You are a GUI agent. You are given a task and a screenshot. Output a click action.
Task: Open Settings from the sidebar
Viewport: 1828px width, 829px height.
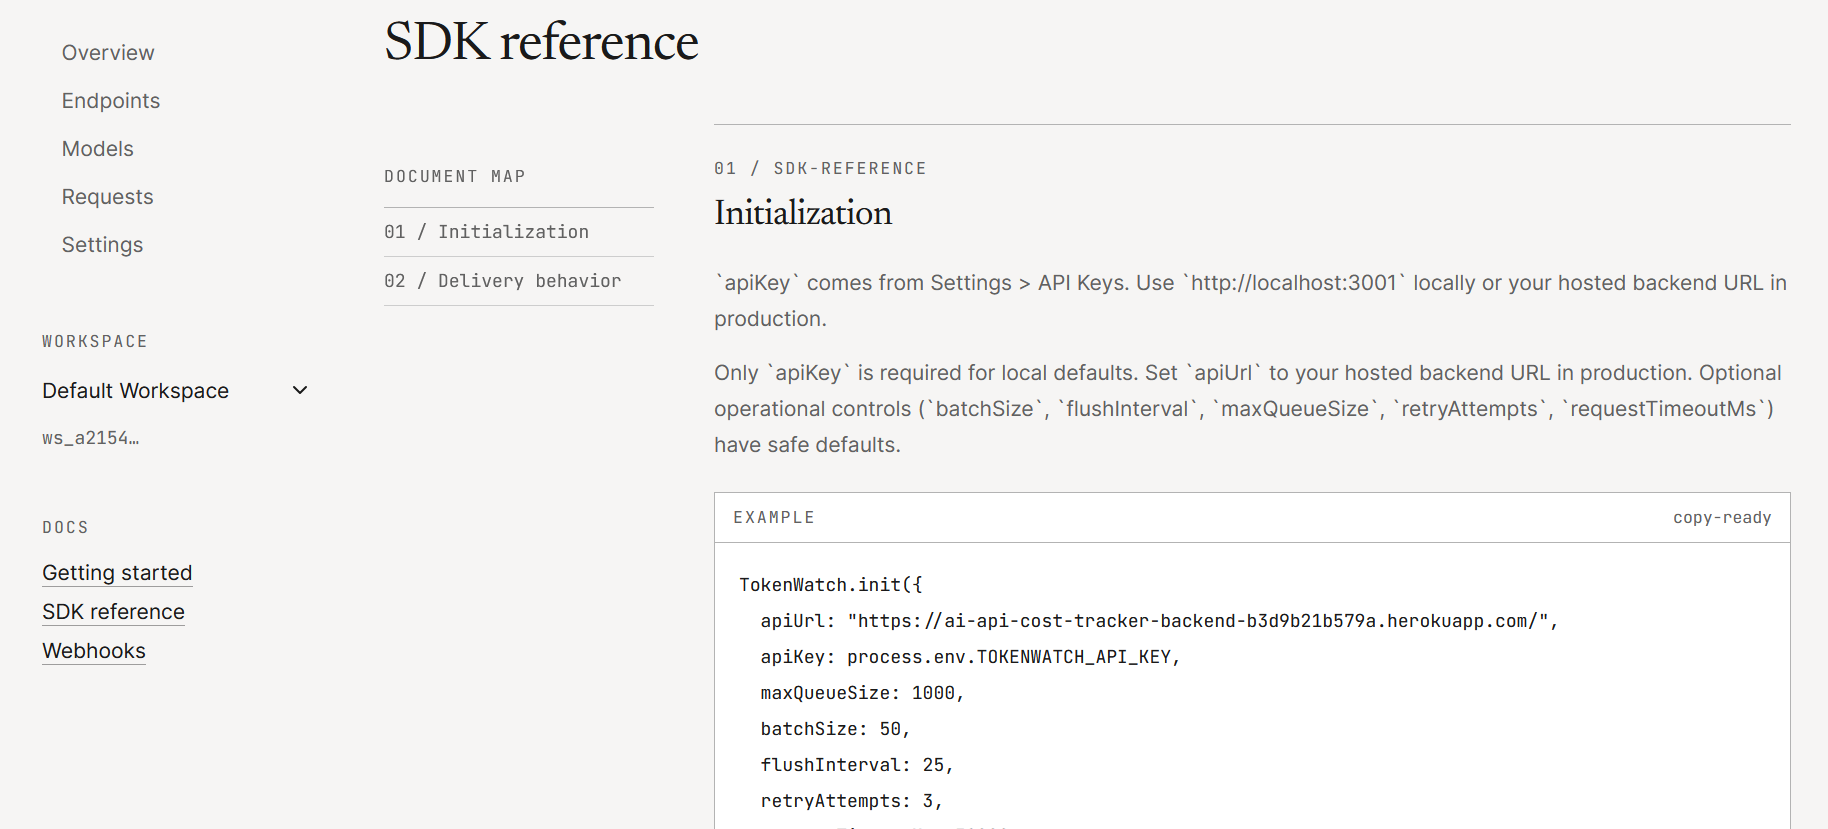coord(102,245)
